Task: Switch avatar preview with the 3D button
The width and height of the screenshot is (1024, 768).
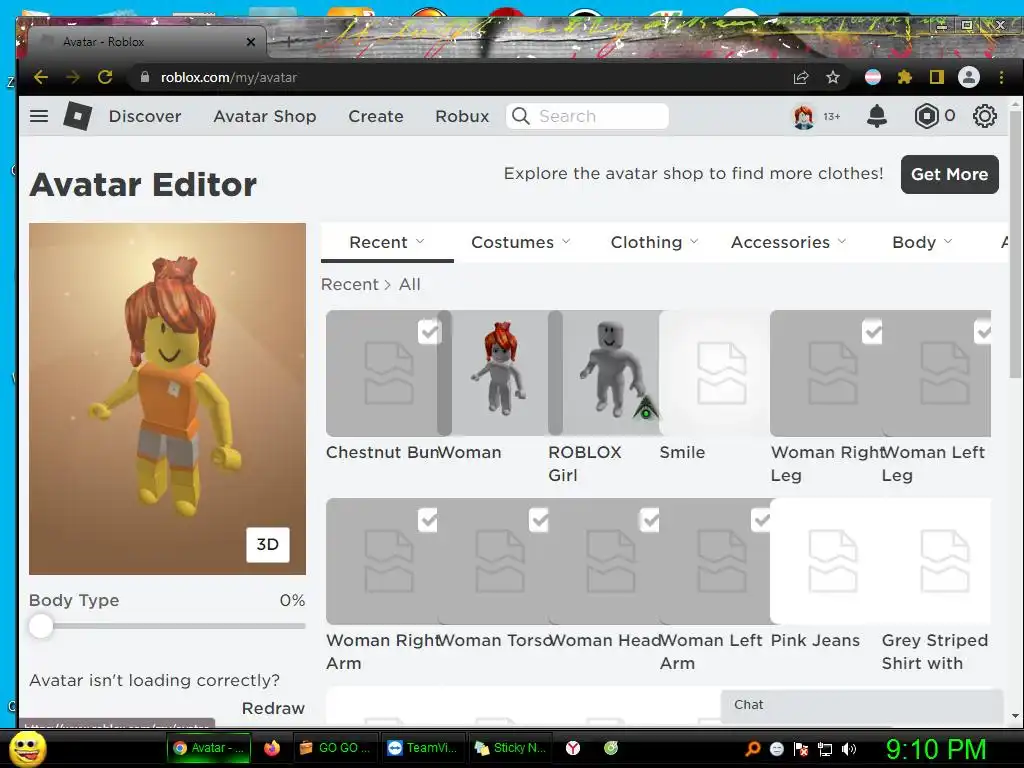Action: [268, 545]
